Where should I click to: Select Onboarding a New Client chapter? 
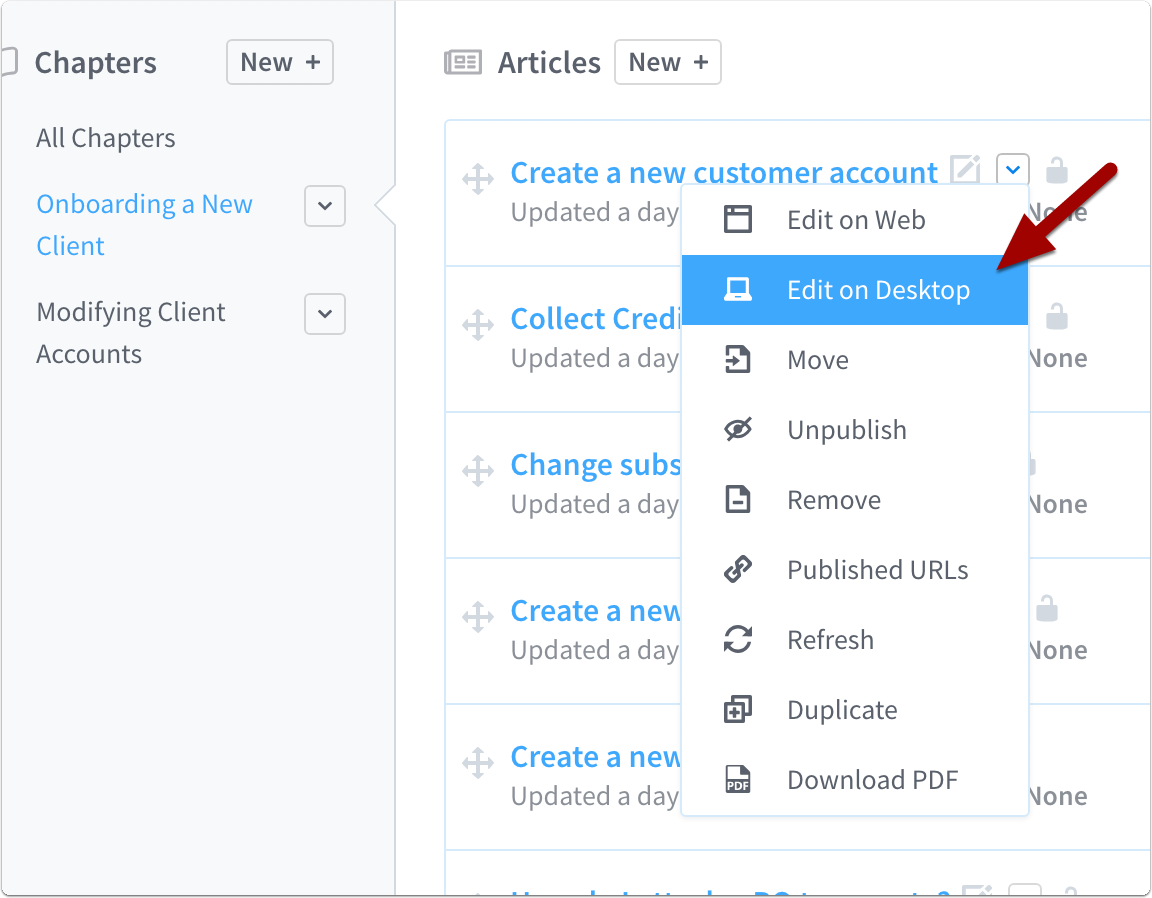[144, 225]
